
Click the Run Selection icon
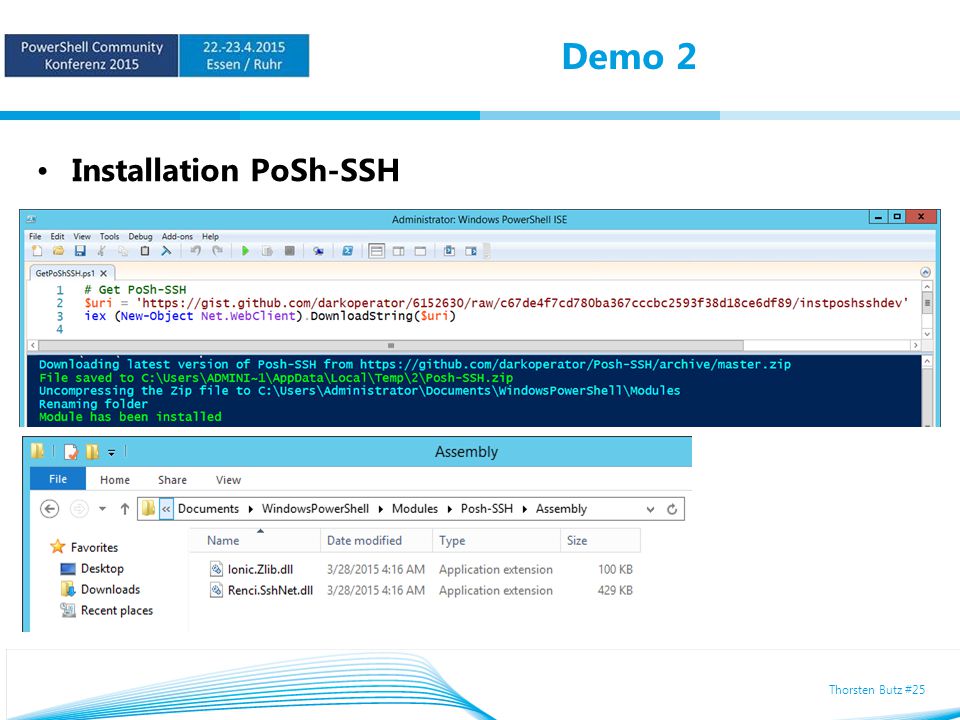267,251
